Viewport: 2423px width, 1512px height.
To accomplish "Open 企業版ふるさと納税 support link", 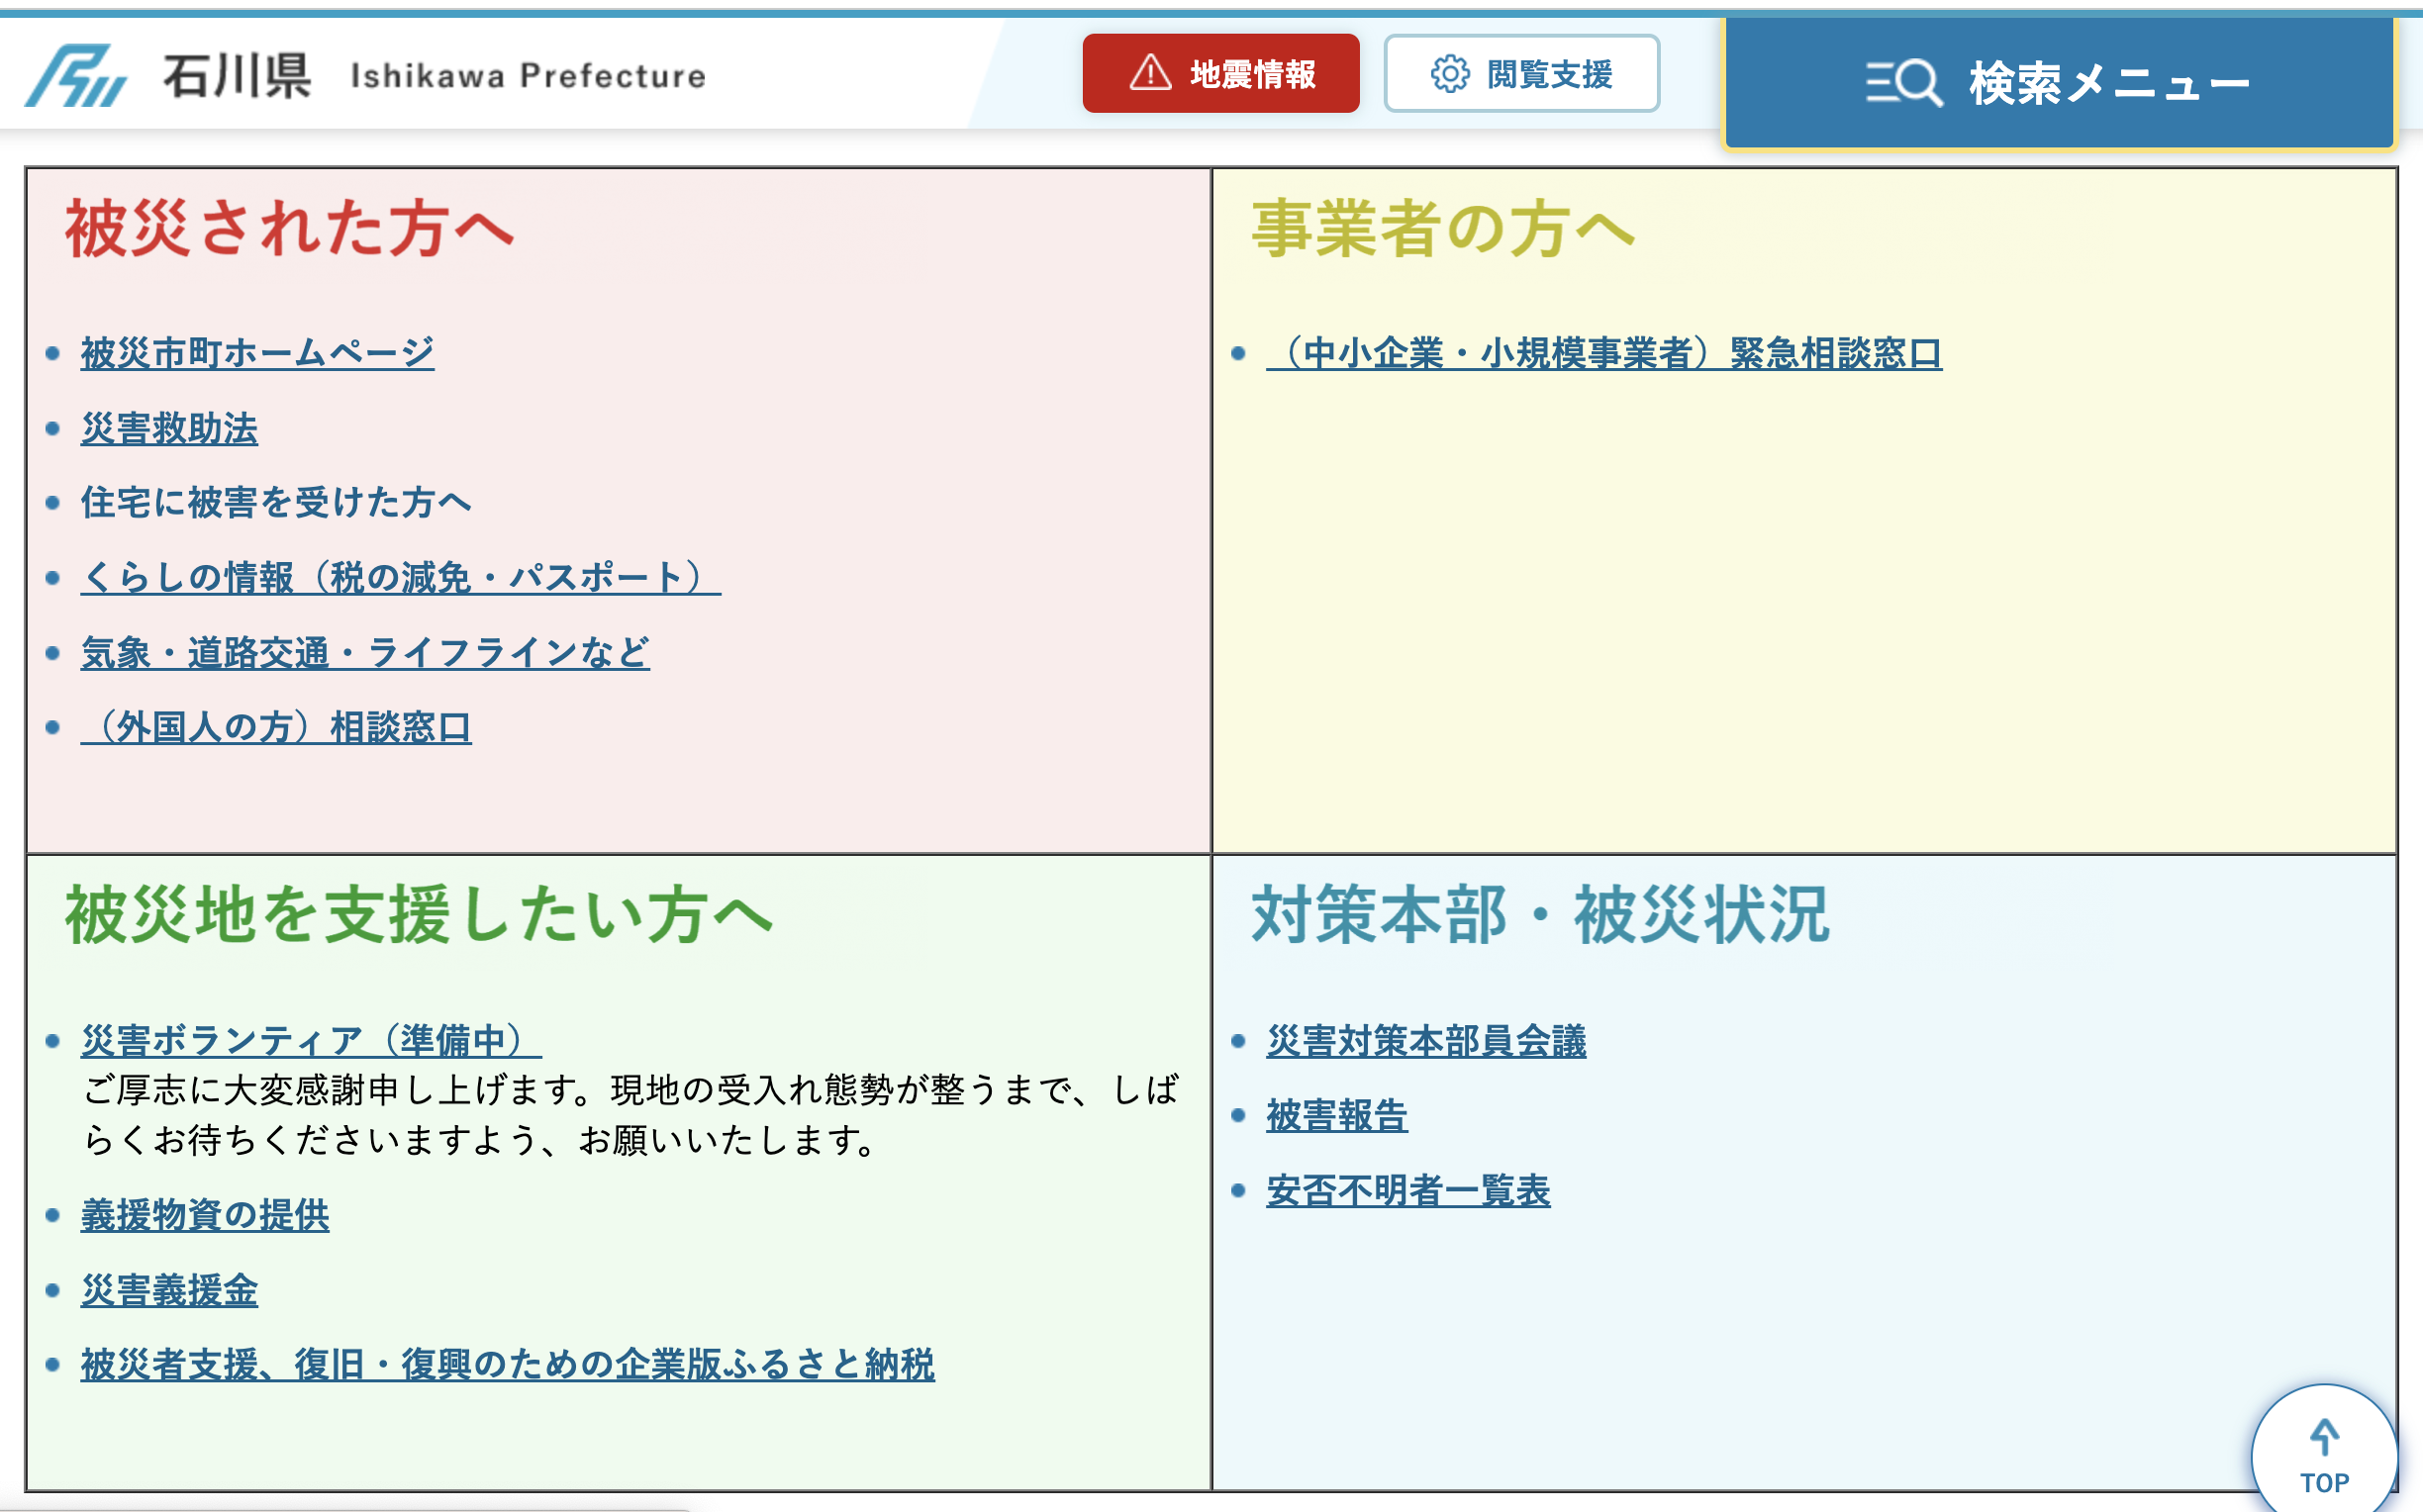I will click(507, 1364).
